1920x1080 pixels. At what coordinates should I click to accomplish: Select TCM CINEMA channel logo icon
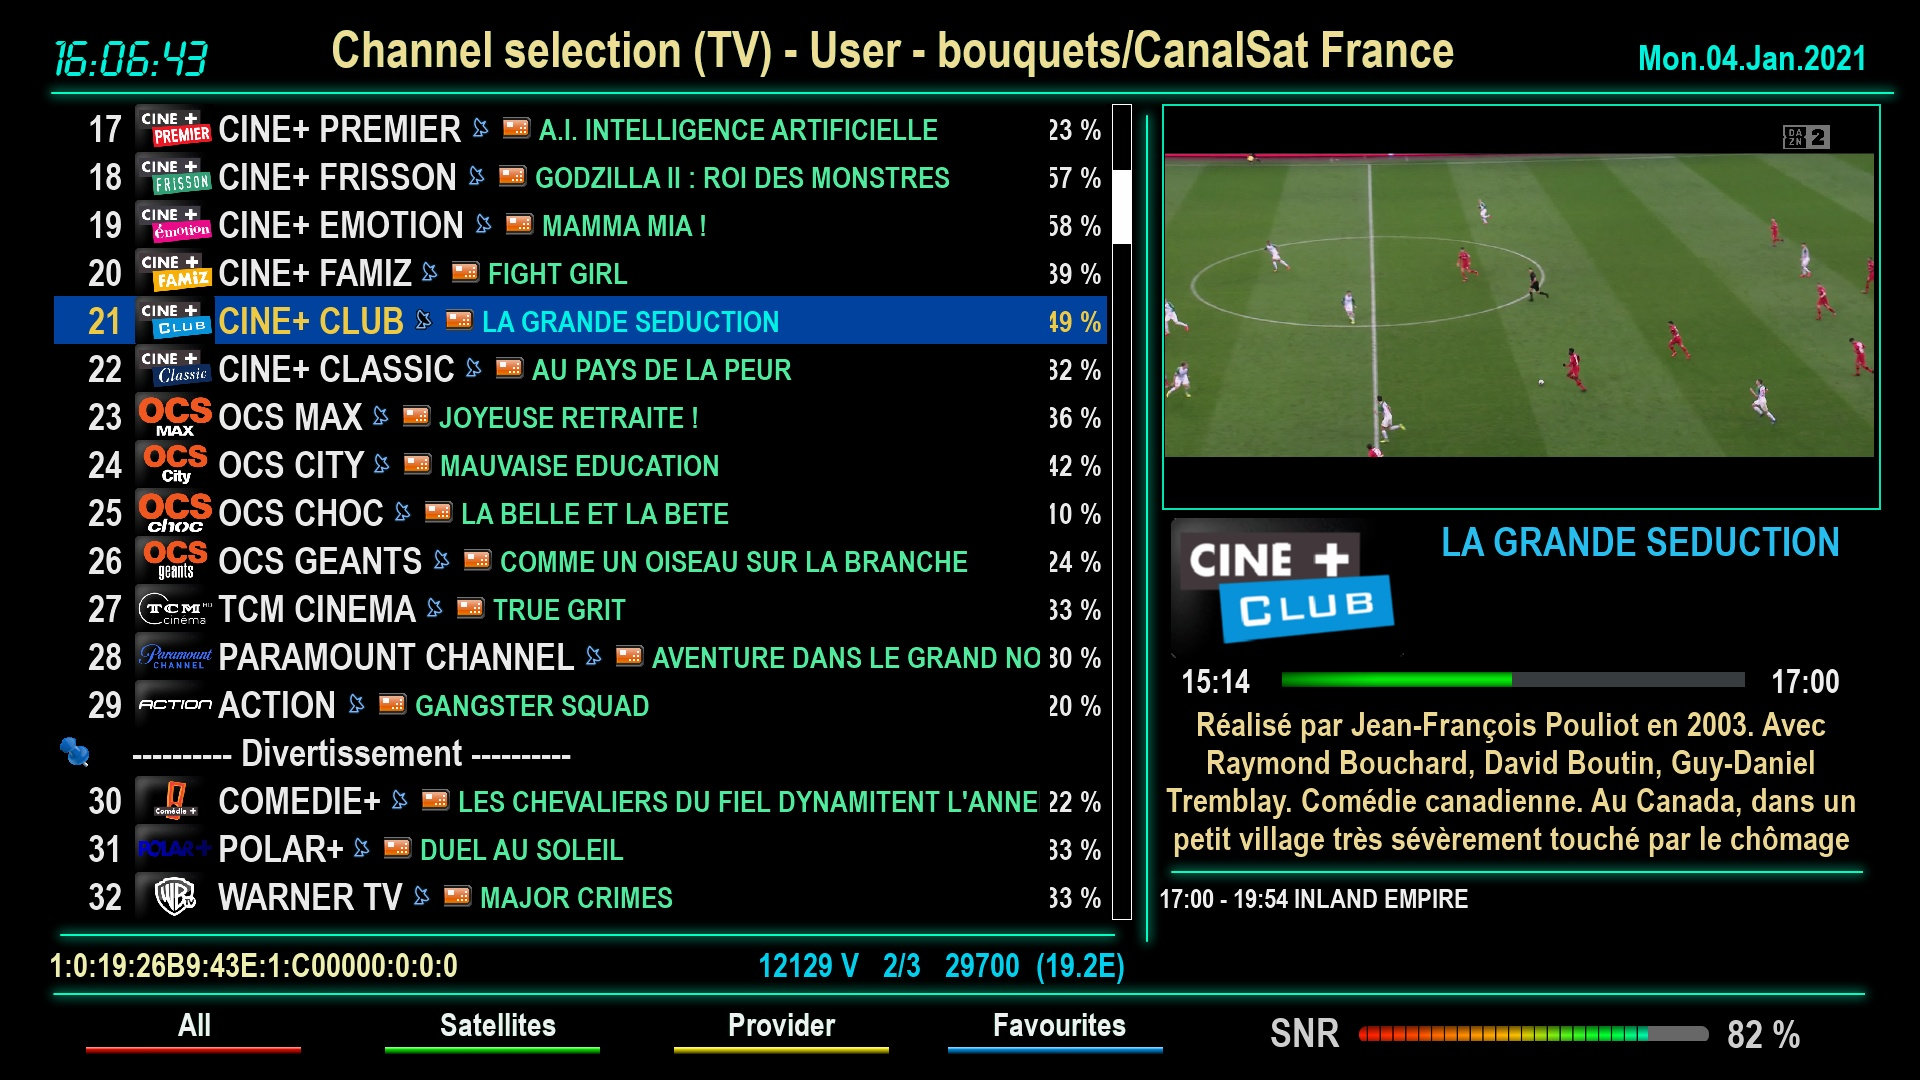click(x=177, y=609)
